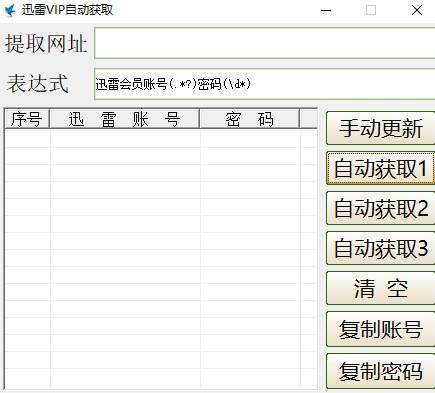The width and height of the screenshot is (435, 393).
Task: Select the 迅雷账号 column header
Action: pyautogui.click(x=124, y=119)
